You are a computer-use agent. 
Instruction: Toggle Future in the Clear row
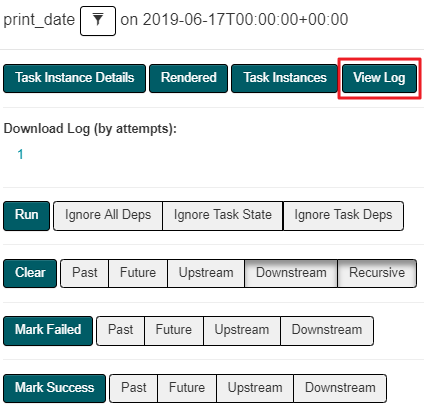tap(138, 273)
